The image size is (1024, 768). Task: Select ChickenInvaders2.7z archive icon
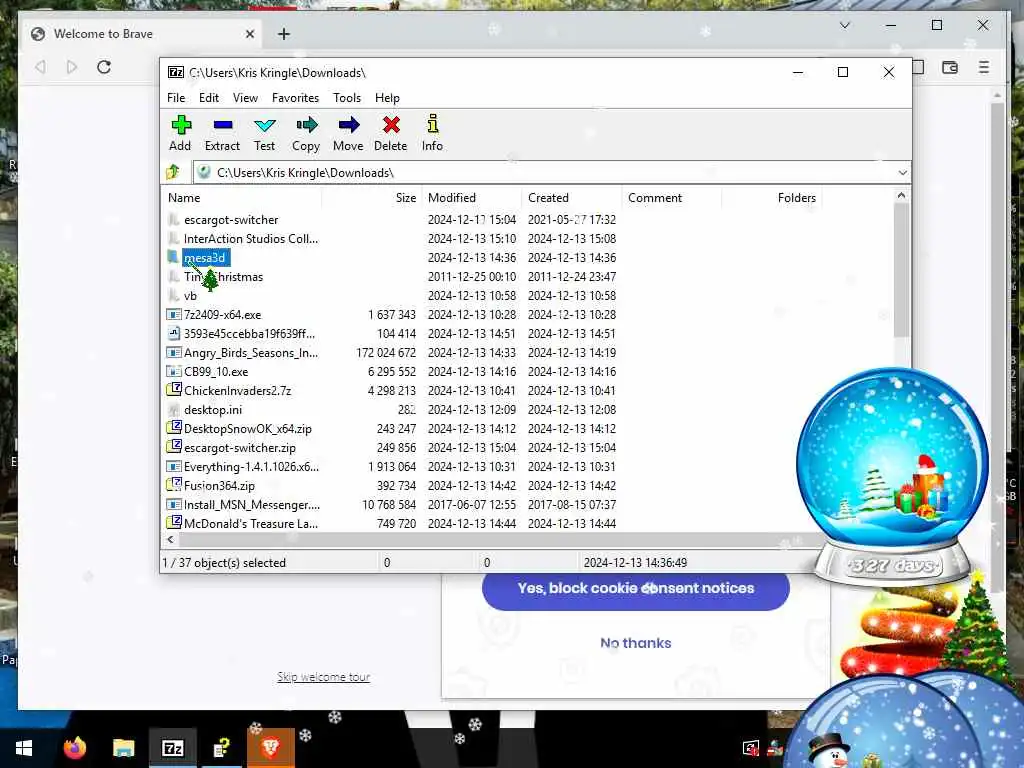[x=174, y=390]
